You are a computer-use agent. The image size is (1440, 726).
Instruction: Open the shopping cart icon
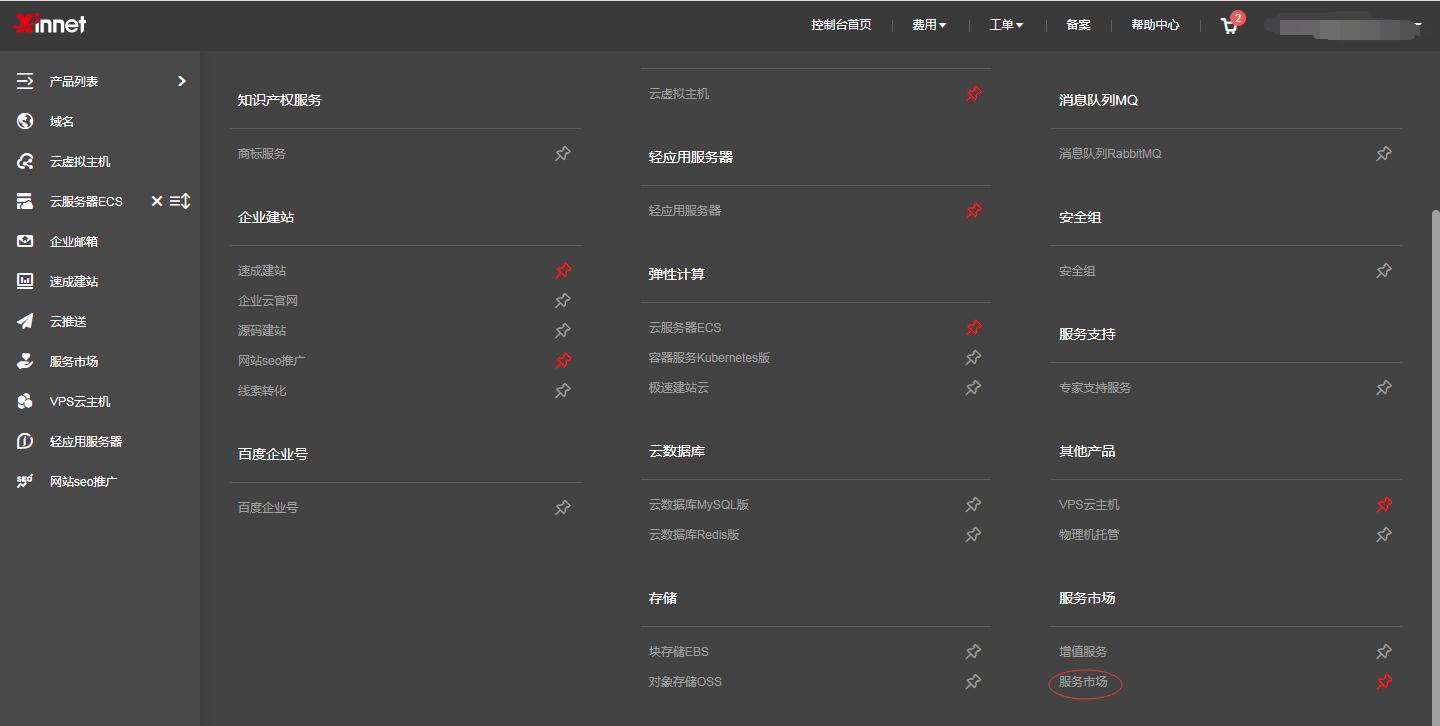(x=1229, y=26)
